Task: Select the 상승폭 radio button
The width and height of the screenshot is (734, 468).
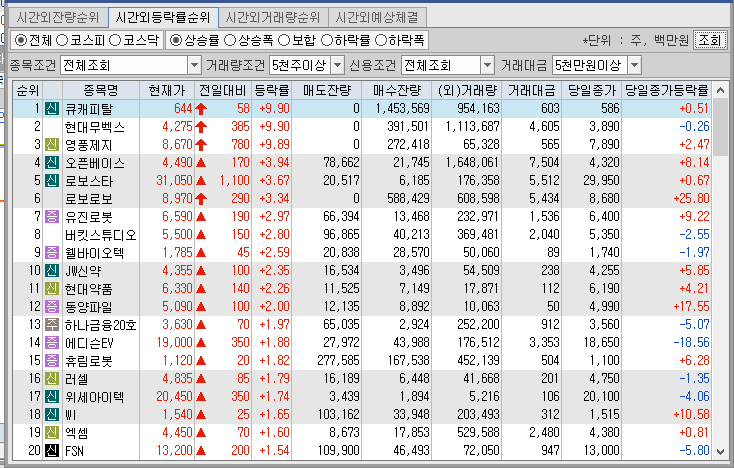Action: 230,40
